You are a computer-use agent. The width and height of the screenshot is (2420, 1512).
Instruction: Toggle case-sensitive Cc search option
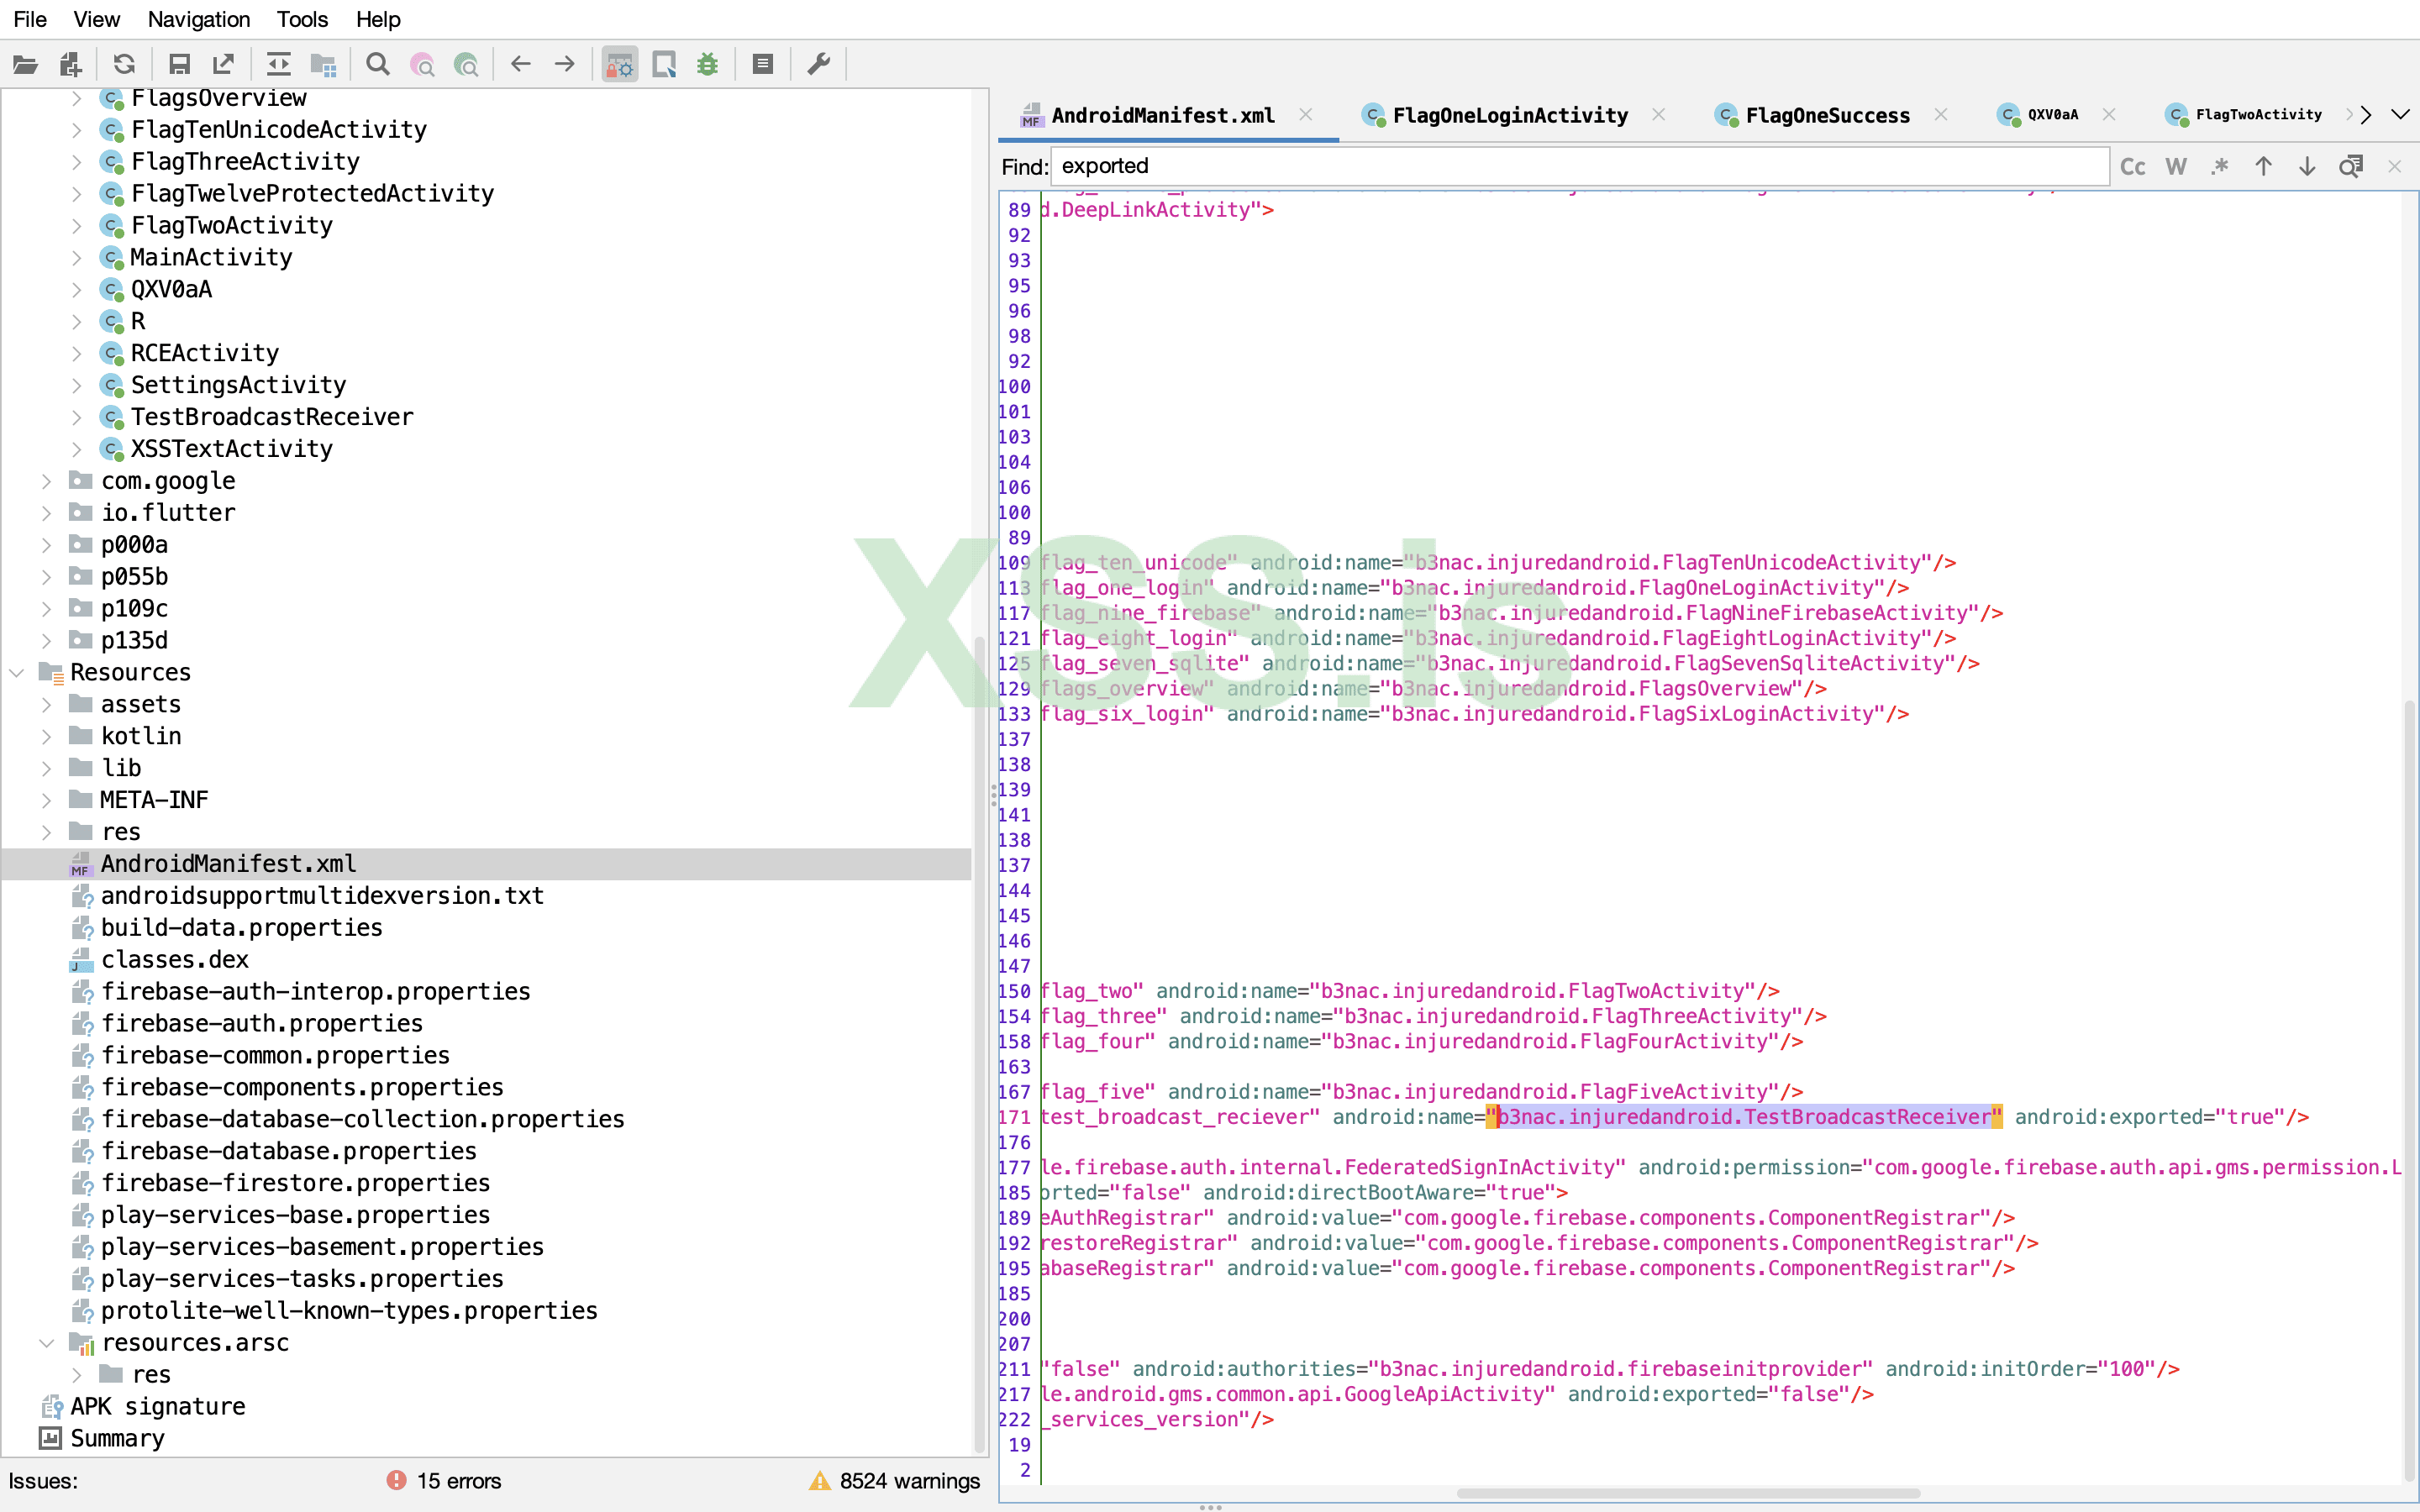[2132, 167]
